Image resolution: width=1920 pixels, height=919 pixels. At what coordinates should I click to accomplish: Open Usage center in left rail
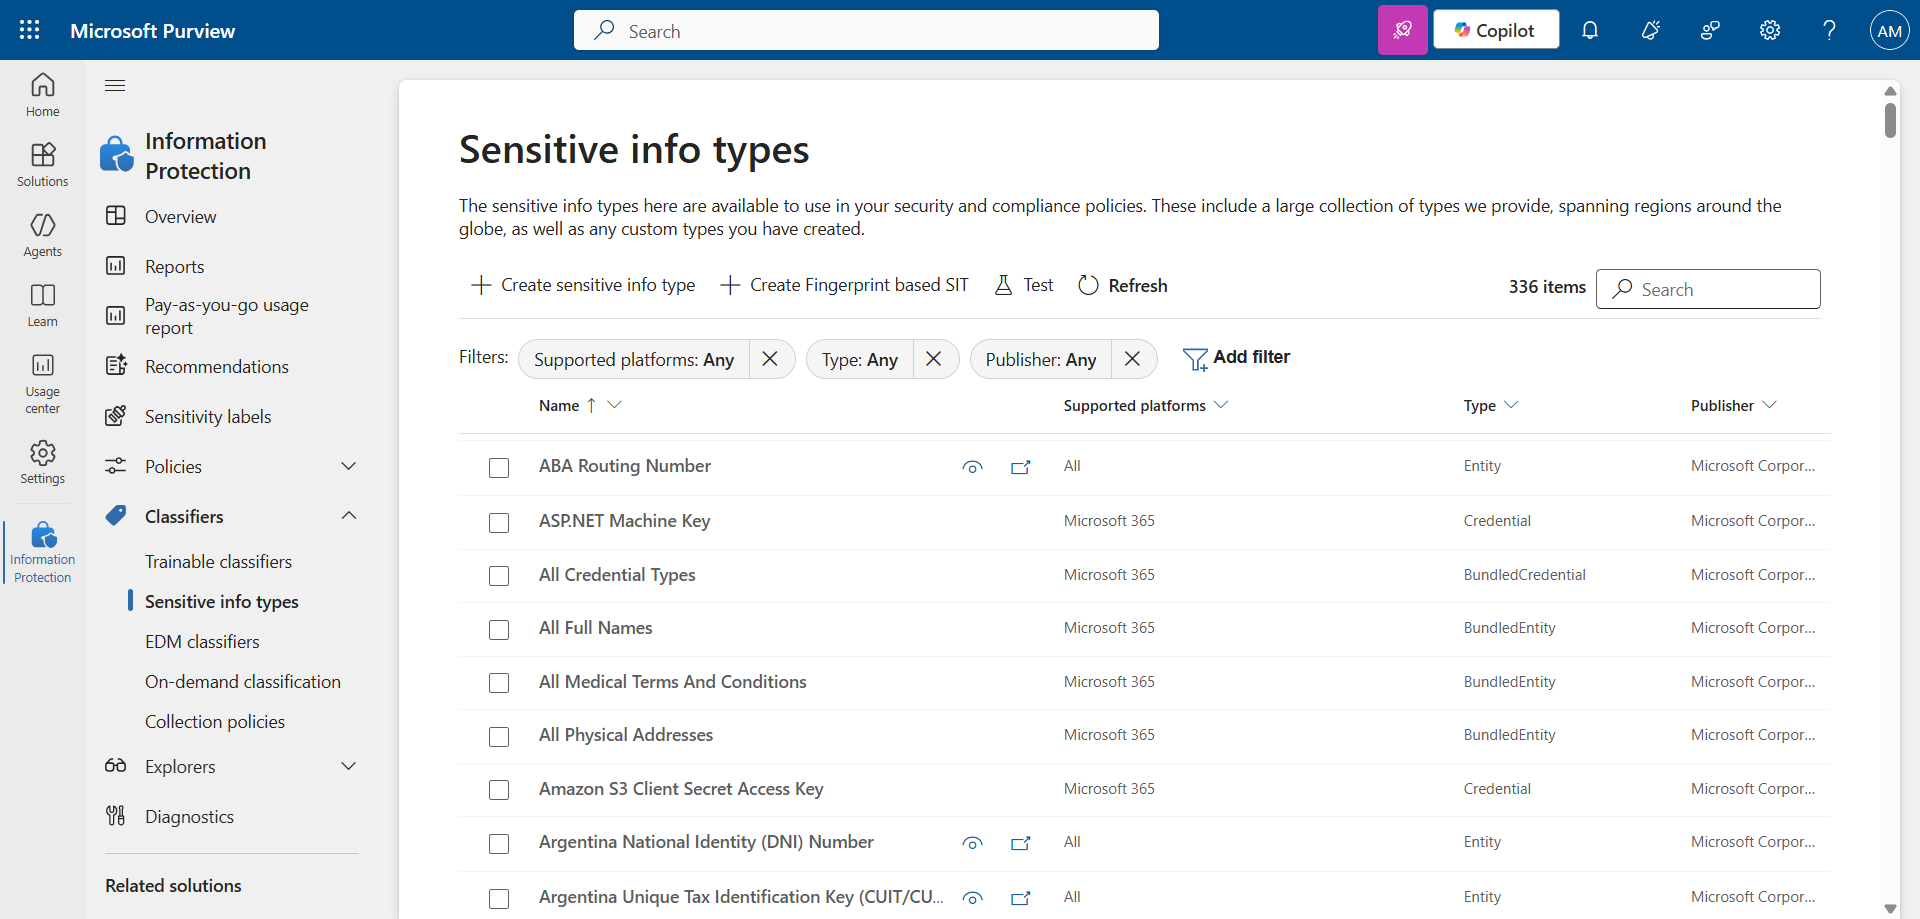tap(43, 383)
